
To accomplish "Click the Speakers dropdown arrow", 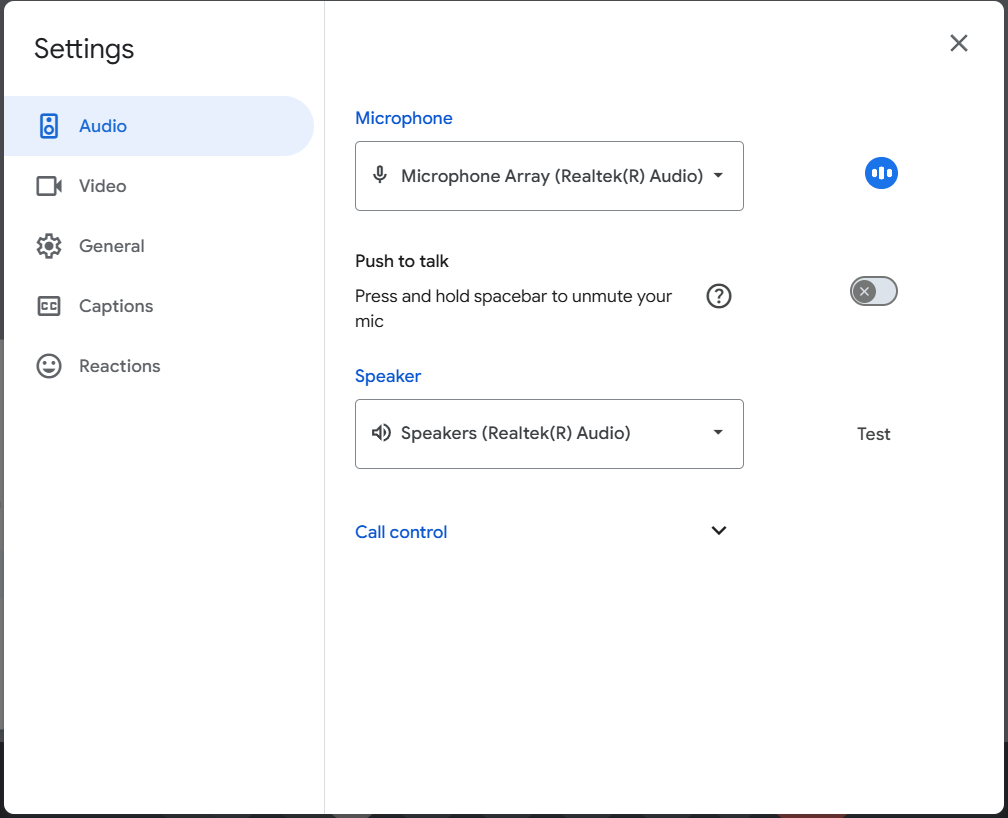I will click(x=717, y=433).
